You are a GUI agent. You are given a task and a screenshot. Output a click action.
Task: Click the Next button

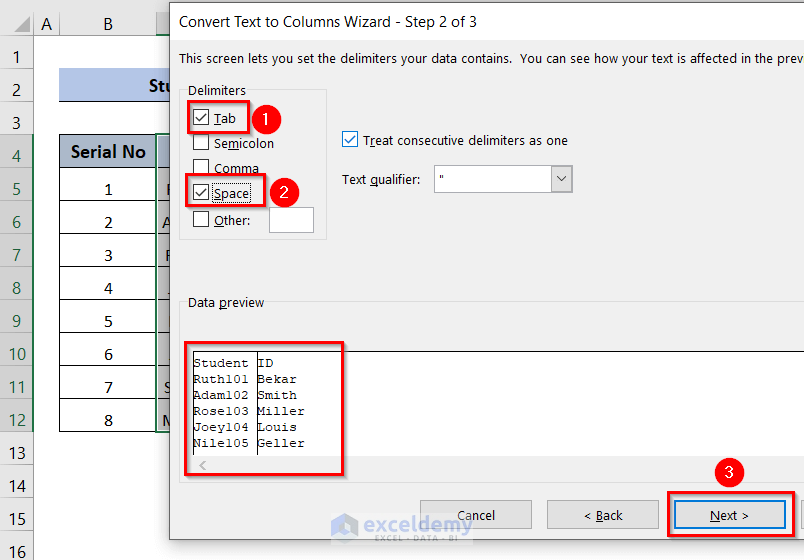(x=729, y=515)
